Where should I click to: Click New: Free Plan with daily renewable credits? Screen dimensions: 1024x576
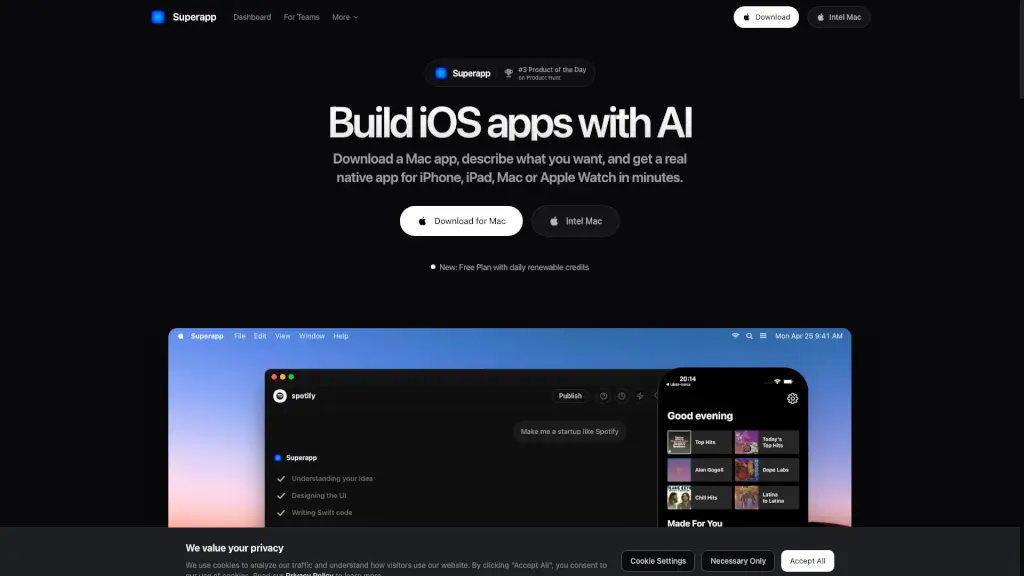point(514,267)
